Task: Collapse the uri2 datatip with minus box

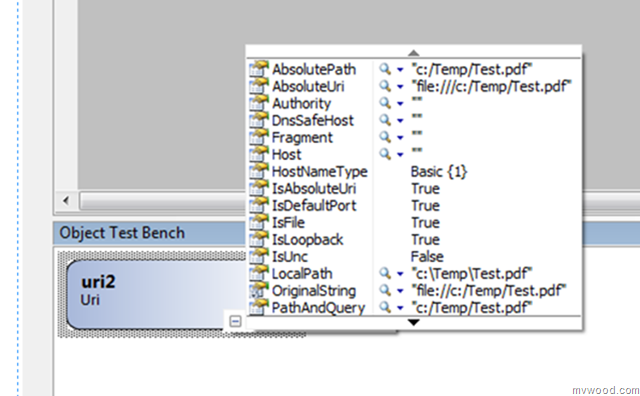Action: point(235,321)
